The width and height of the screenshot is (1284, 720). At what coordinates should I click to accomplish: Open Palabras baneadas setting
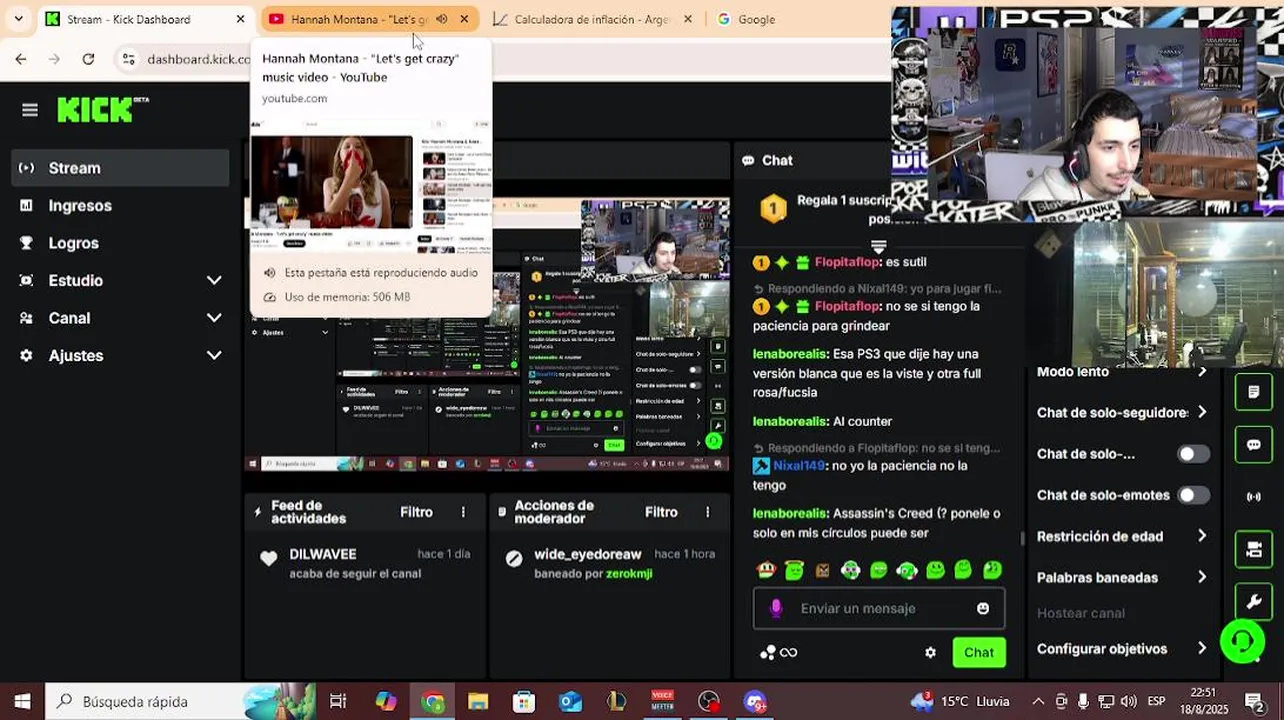(x=1122, y=577)
